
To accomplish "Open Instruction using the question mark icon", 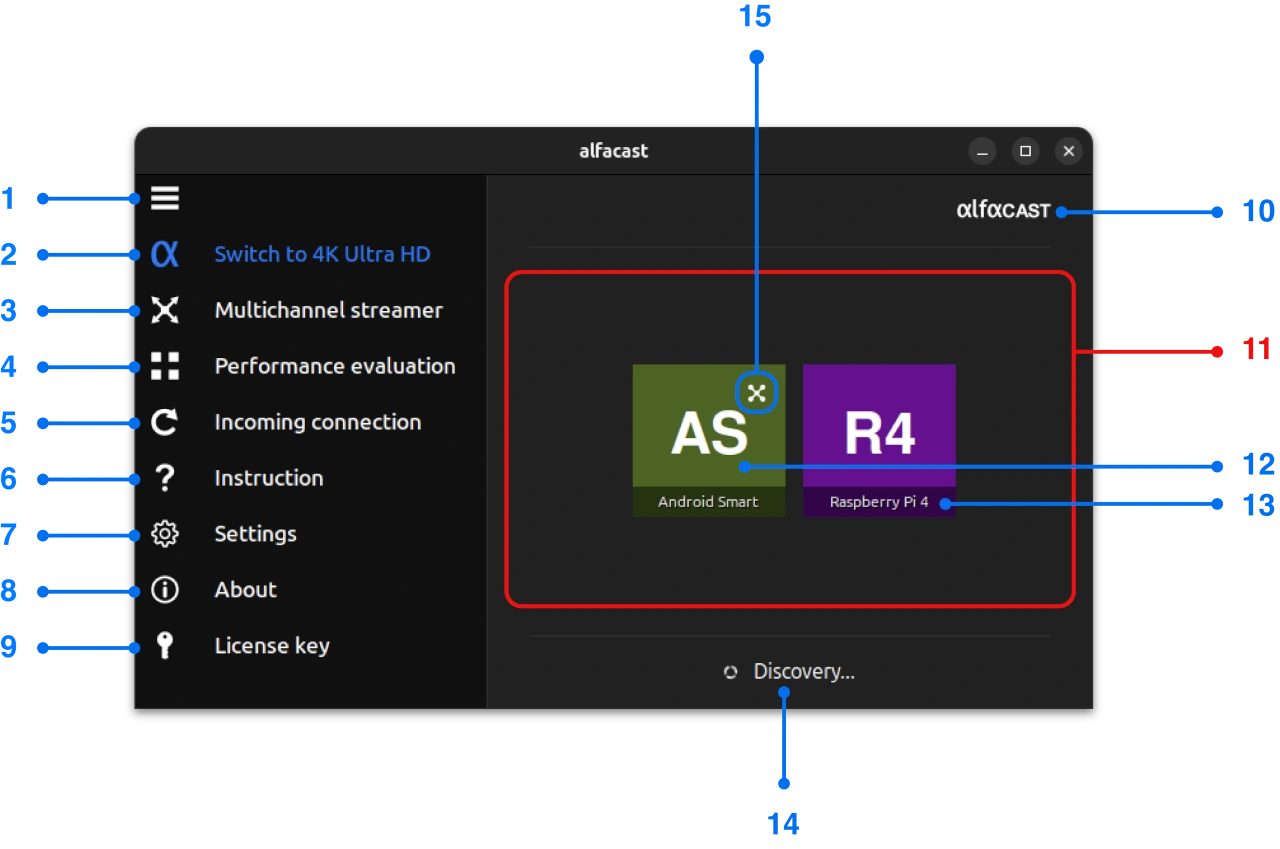I will pos(164,478).
